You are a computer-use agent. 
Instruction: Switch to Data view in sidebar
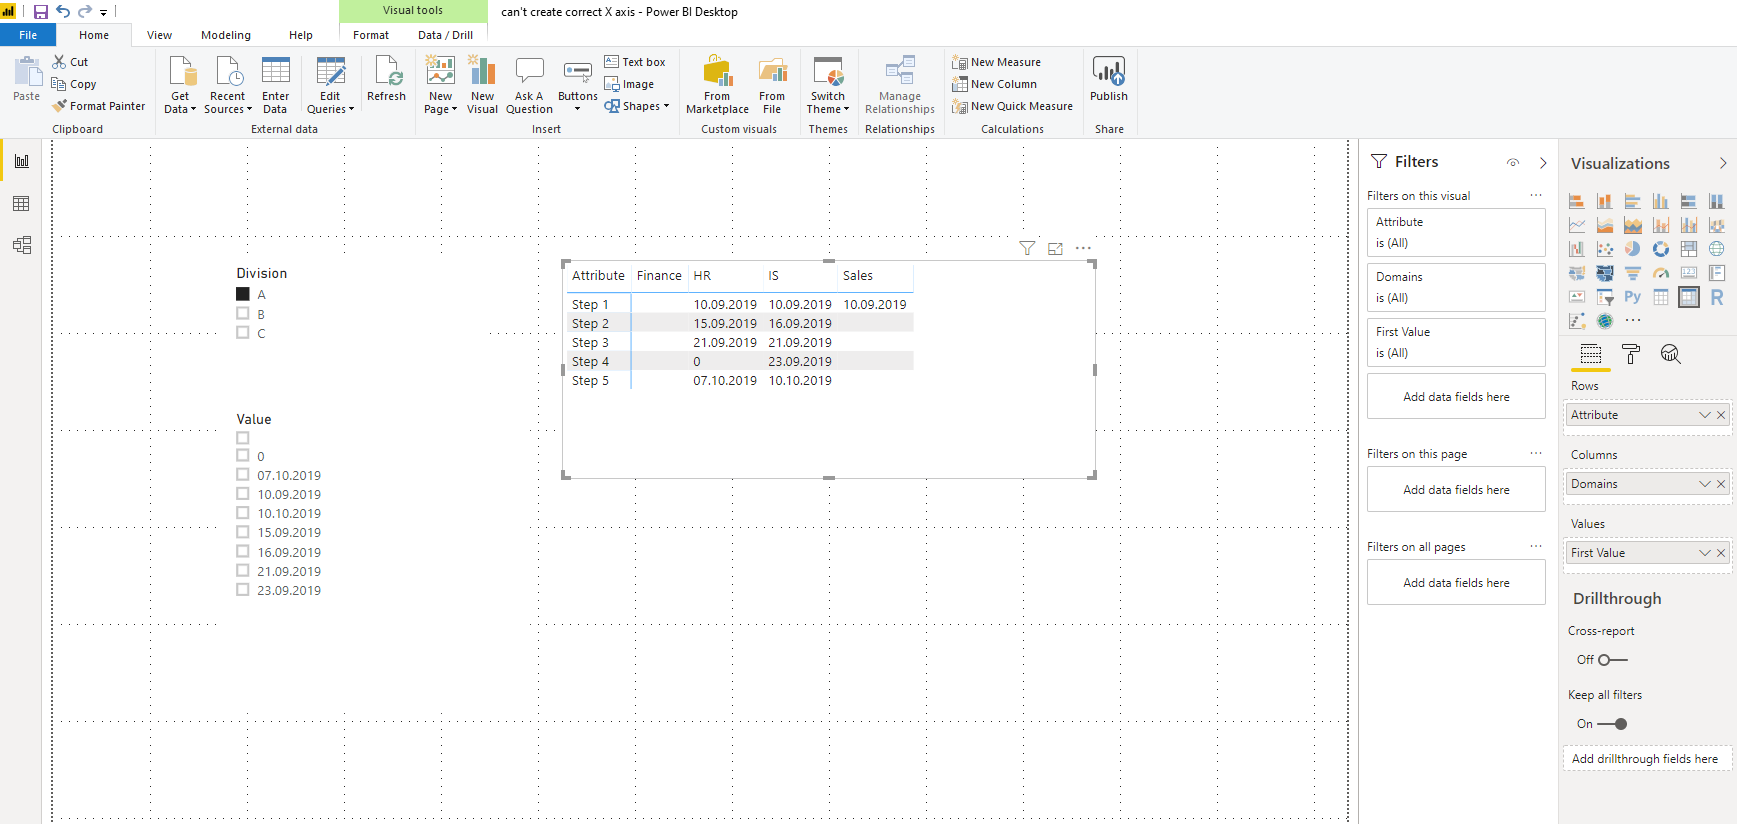click(21, 204)
